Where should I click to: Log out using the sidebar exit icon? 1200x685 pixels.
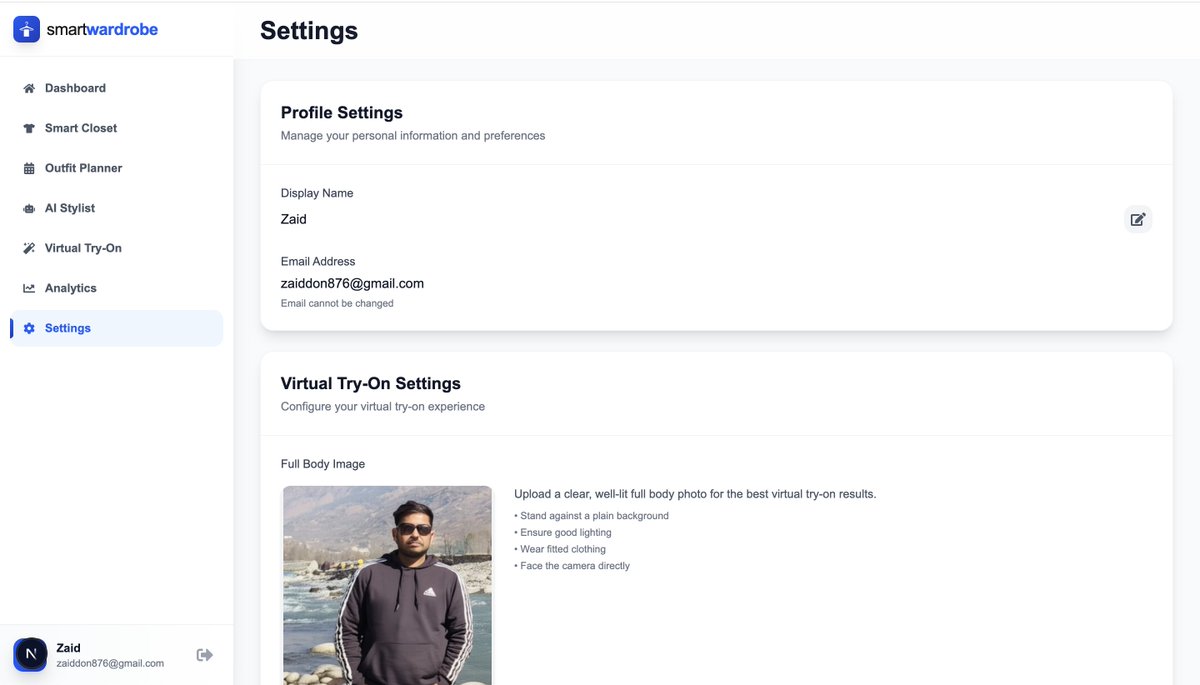(x=205, y=655)
